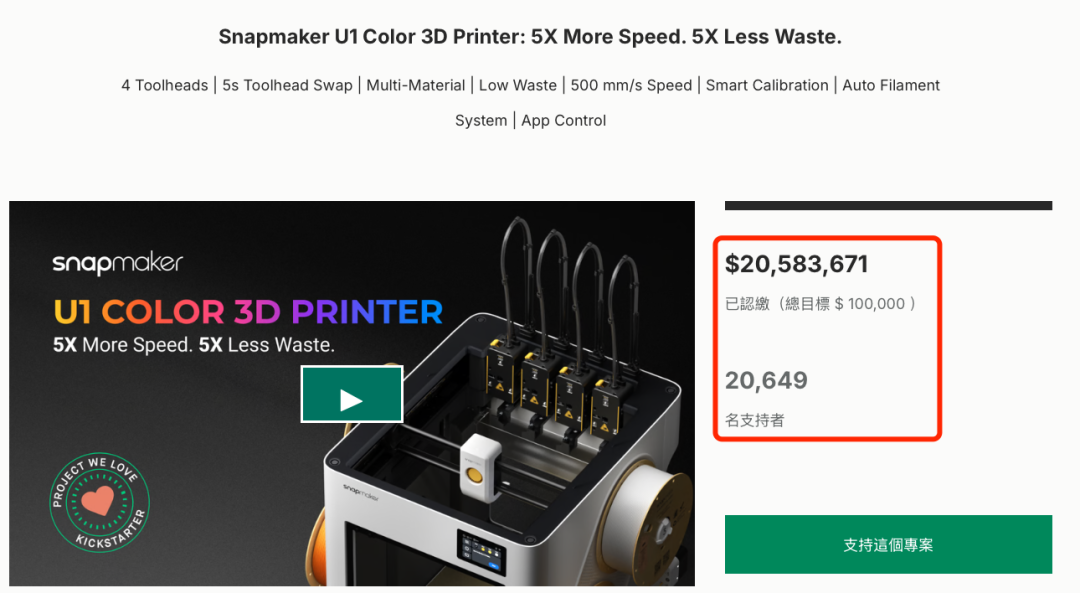Click the feature list subtitle text

[530, 103]
